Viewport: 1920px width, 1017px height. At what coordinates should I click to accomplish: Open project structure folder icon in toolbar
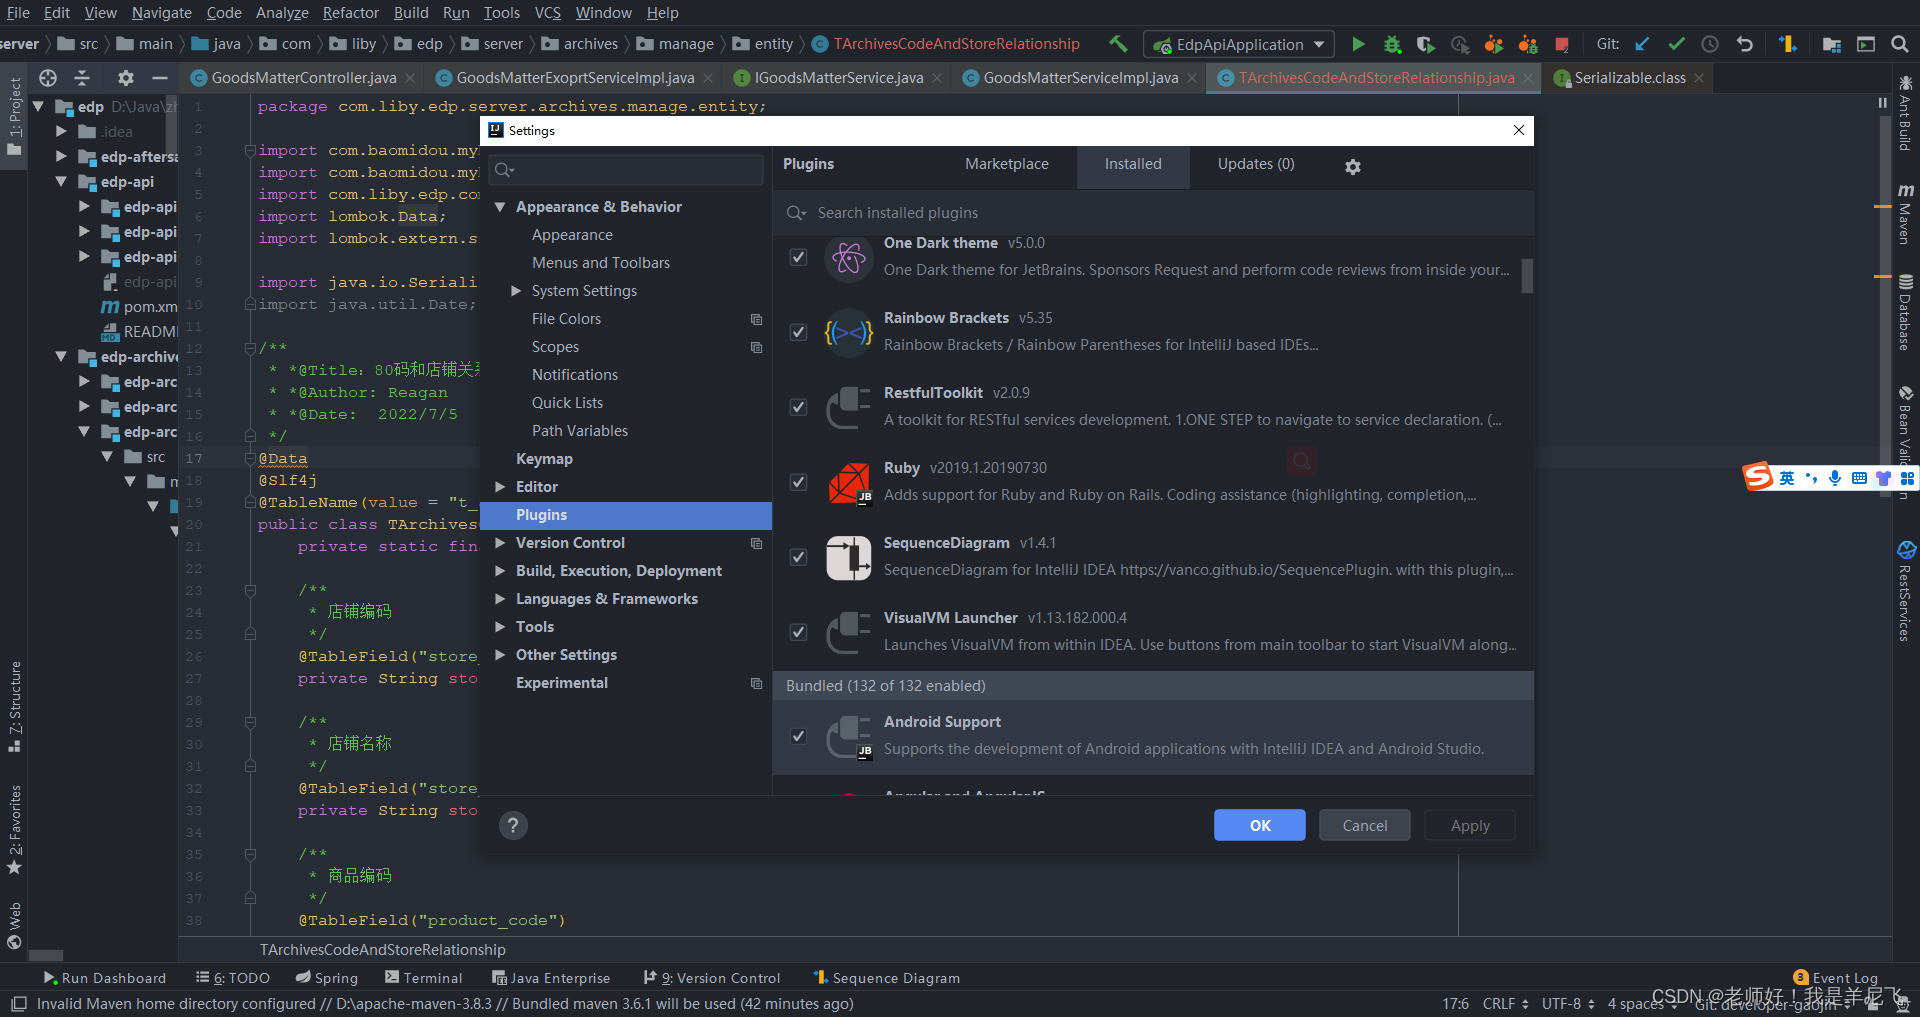coord(1832,44)
